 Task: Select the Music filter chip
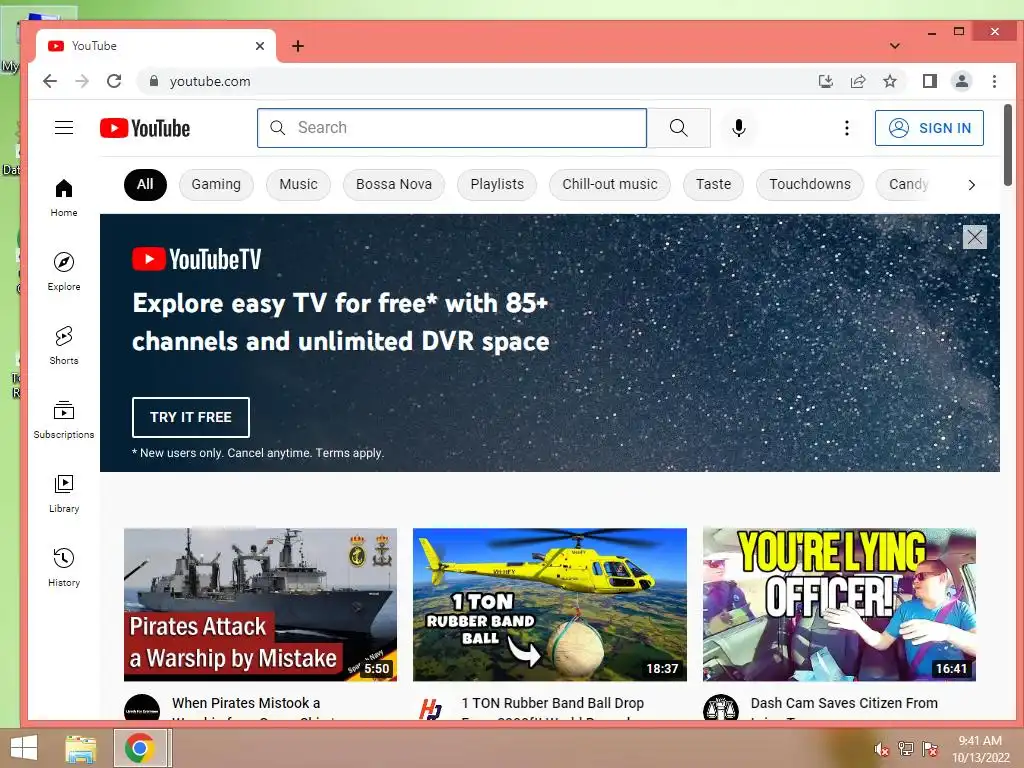pyautogui.click(x=298, y=185)
